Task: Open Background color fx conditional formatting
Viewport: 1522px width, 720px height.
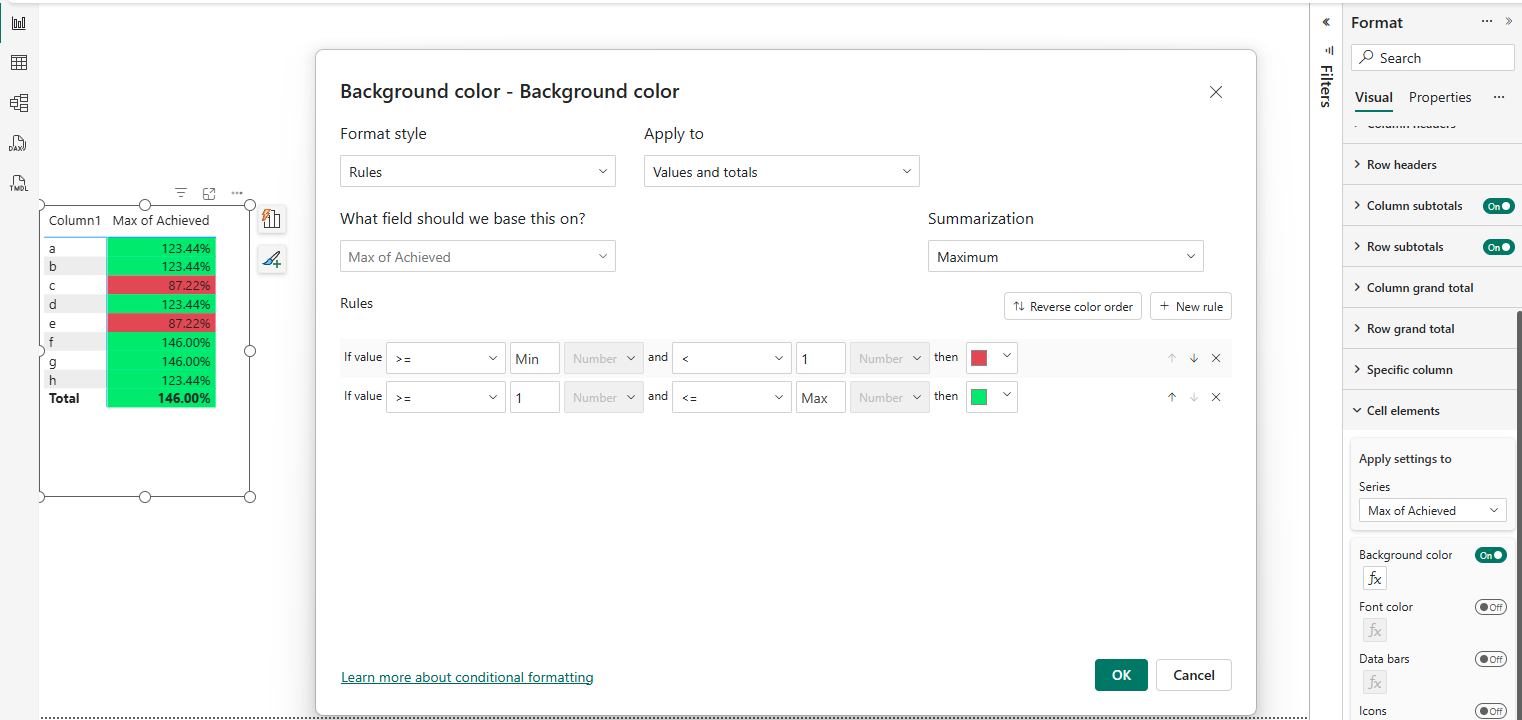Action: coord(1375,578)
